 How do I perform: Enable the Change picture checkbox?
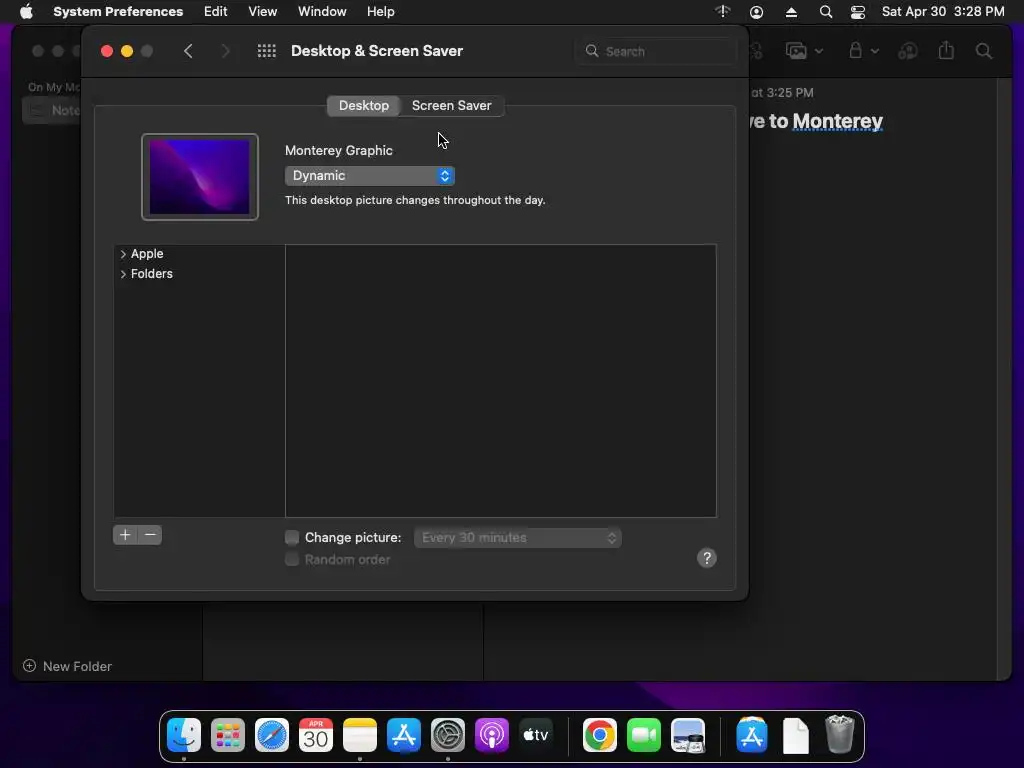click(292, 537)
